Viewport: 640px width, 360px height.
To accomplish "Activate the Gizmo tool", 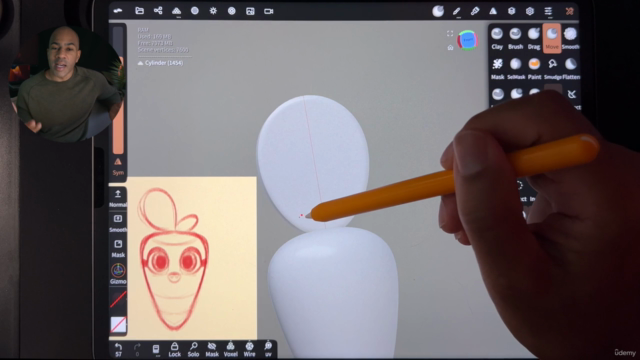I will pos(118,274).
